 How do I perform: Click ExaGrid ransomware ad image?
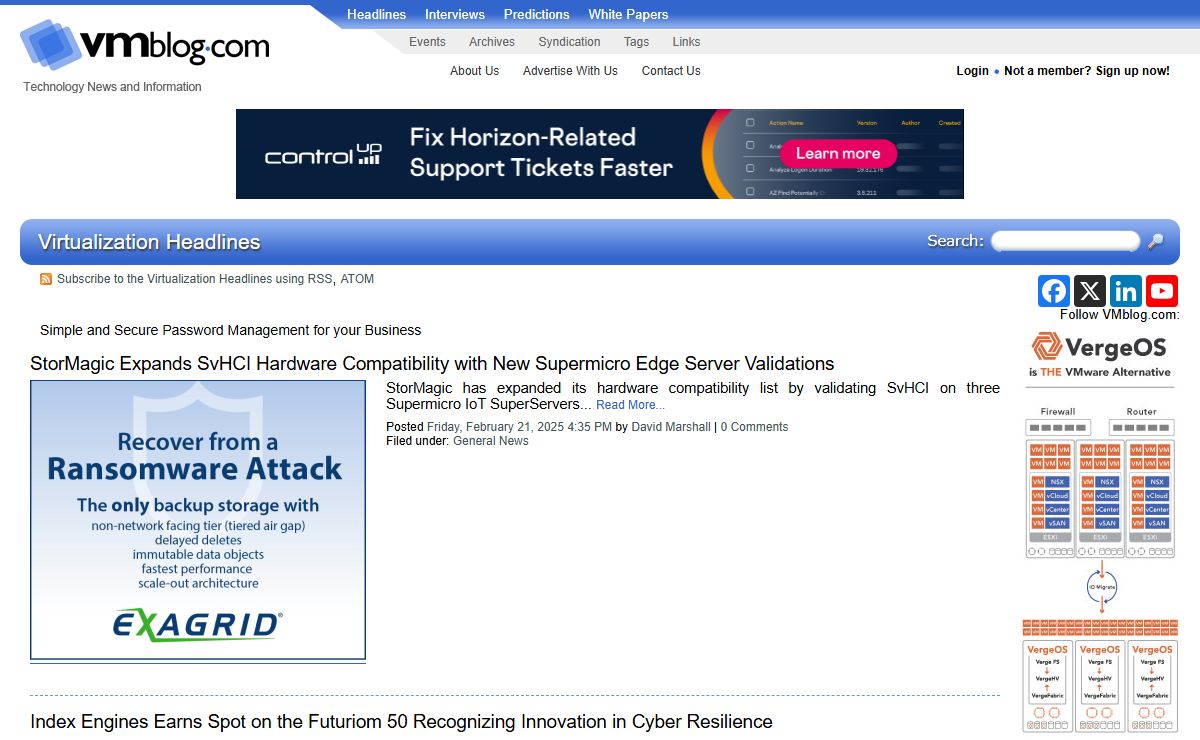[198, 520]
